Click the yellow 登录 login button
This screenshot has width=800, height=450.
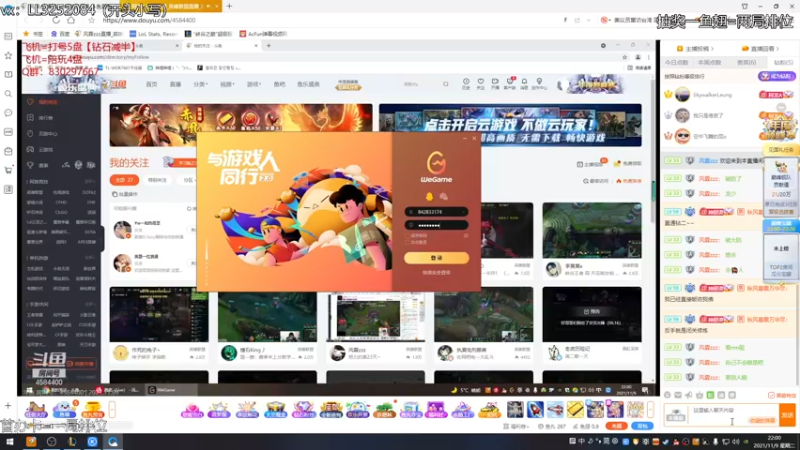coord(436,258)
